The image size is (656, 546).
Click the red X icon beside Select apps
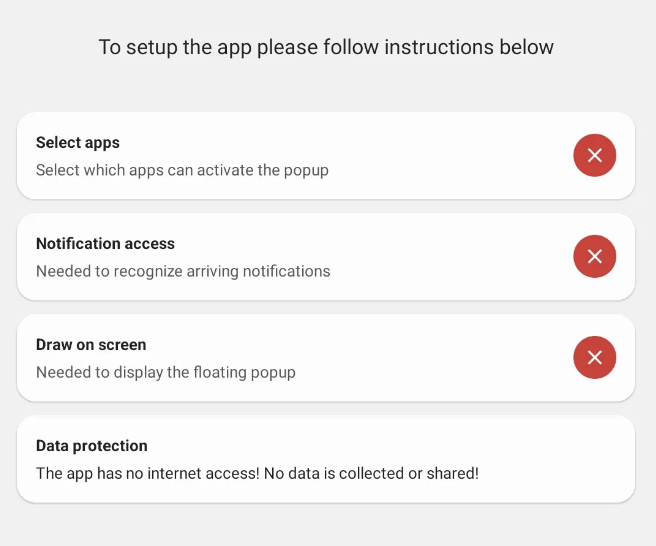(x=594, y=155)
